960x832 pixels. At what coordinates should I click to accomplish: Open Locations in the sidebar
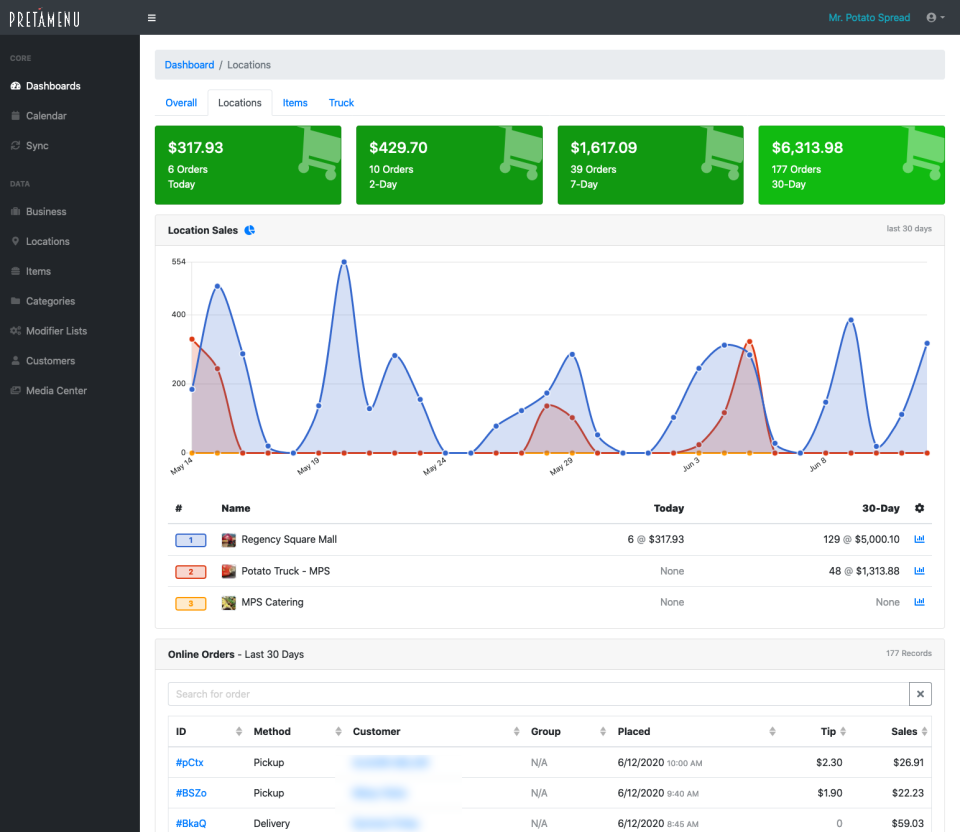48,242
